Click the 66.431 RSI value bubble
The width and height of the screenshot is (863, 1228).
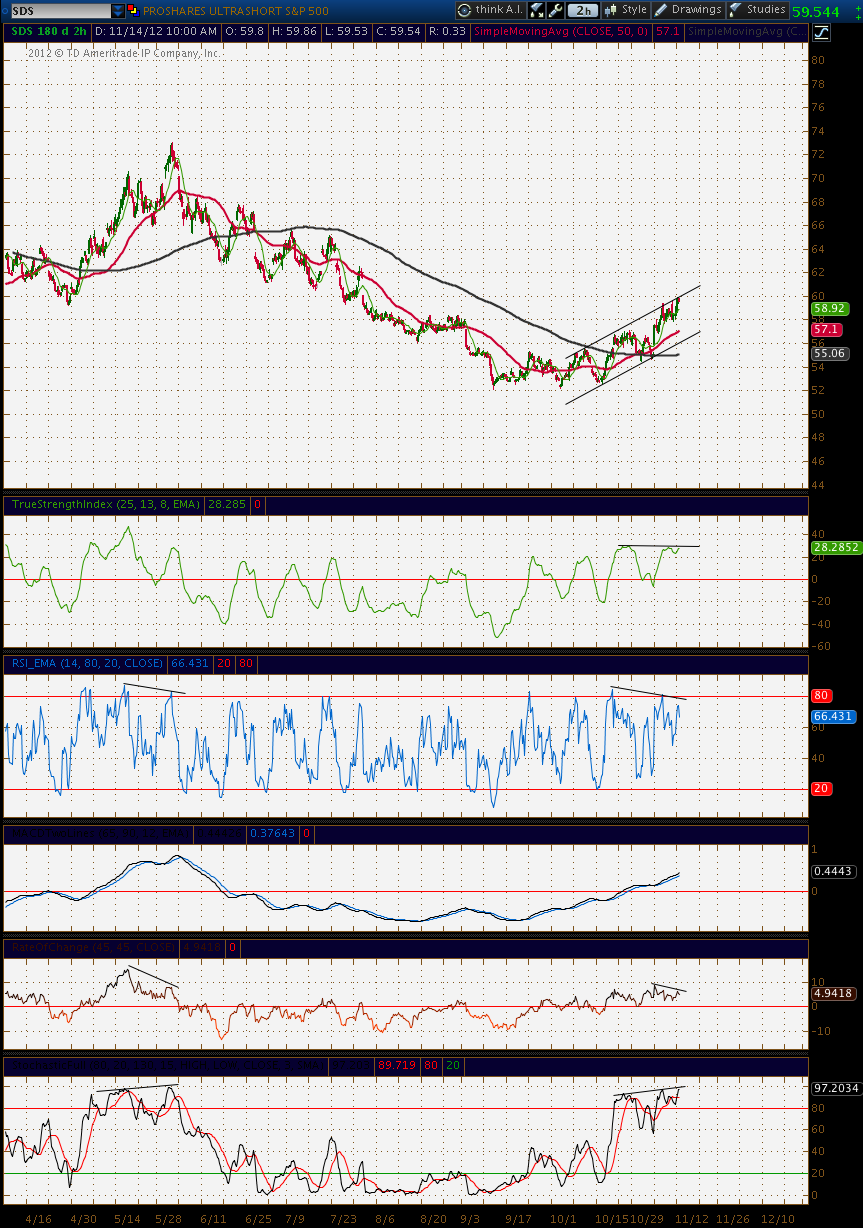(832, 716)
